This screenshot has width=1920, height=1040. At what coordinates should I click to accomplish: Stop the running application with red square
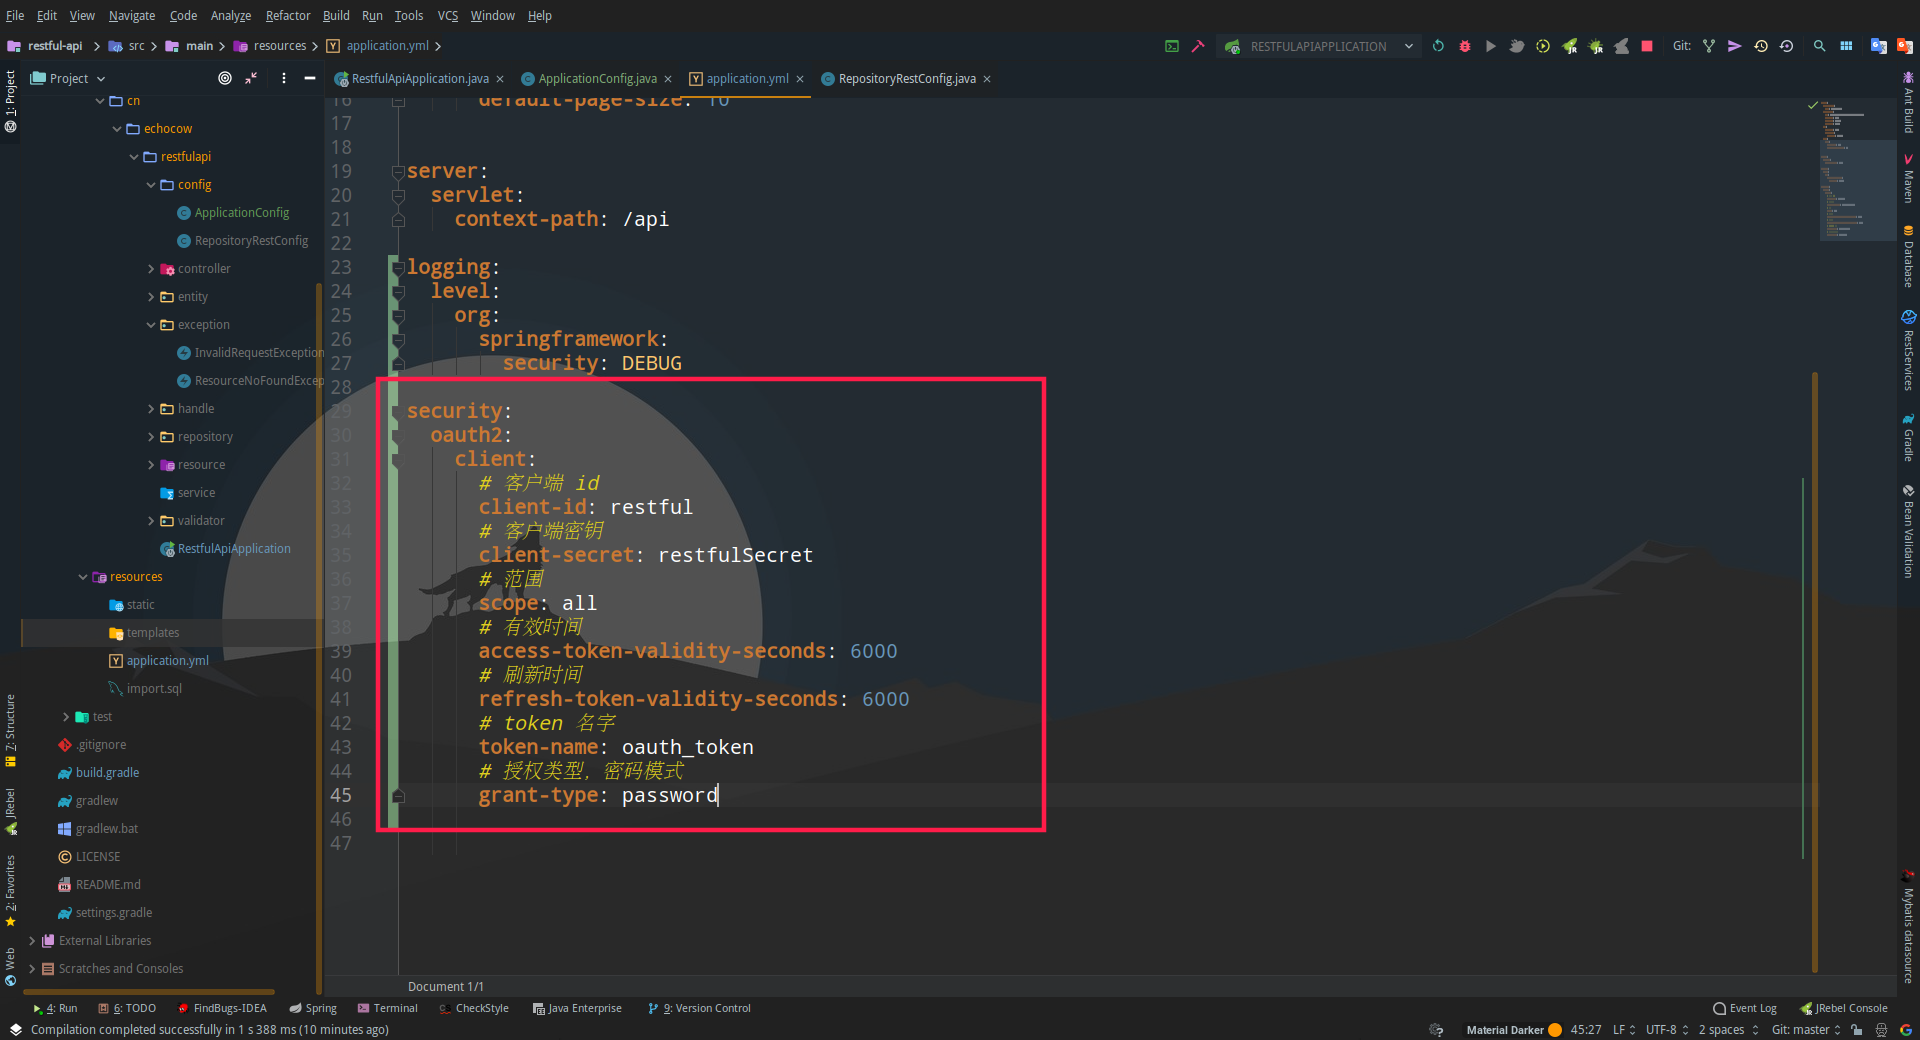pyautogui.click(x=1647, y=46)
